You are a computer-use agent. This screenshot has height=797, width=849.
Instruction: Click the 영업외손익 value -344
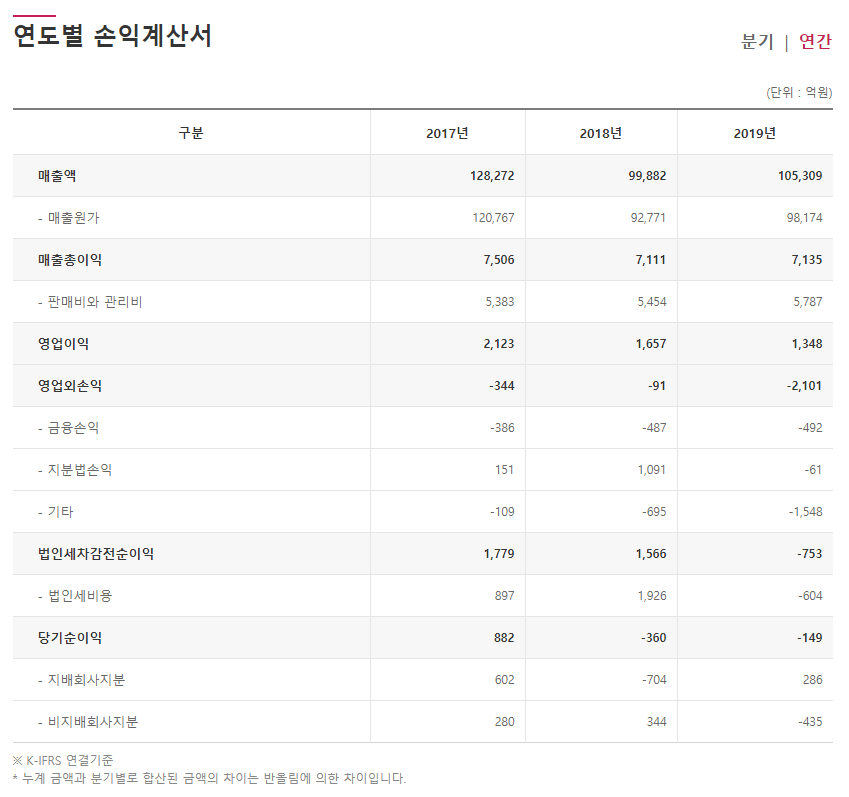pos(502,386)
